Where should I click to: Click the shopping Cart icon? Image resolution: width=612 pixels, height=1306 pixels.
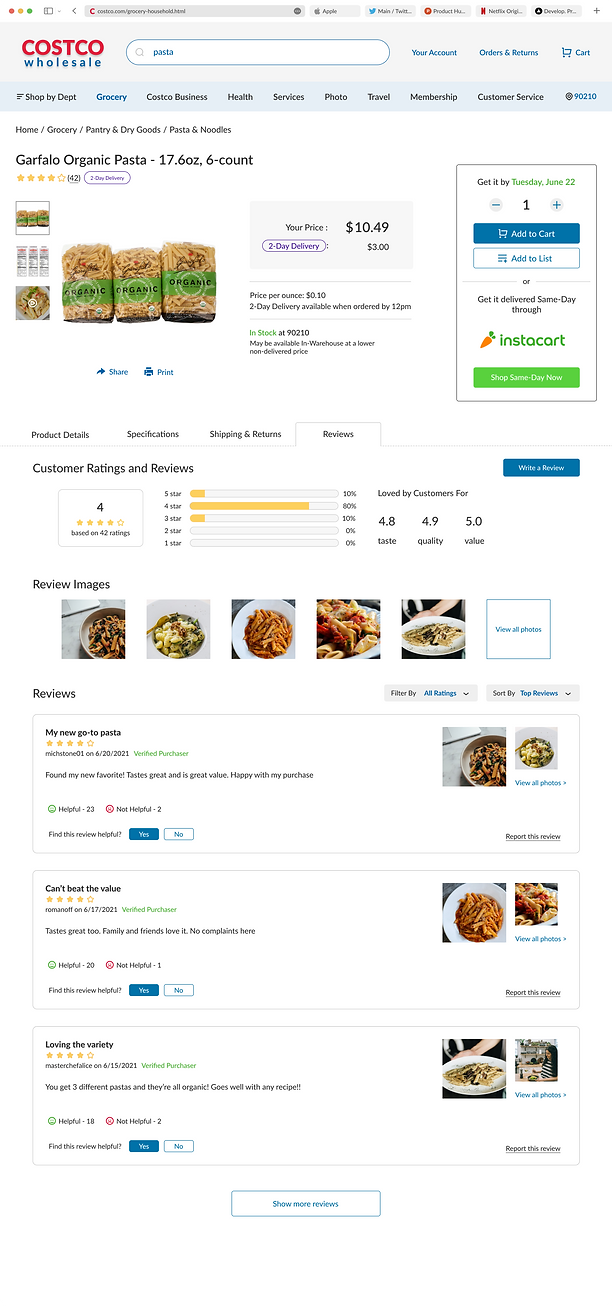pos(566,52)
